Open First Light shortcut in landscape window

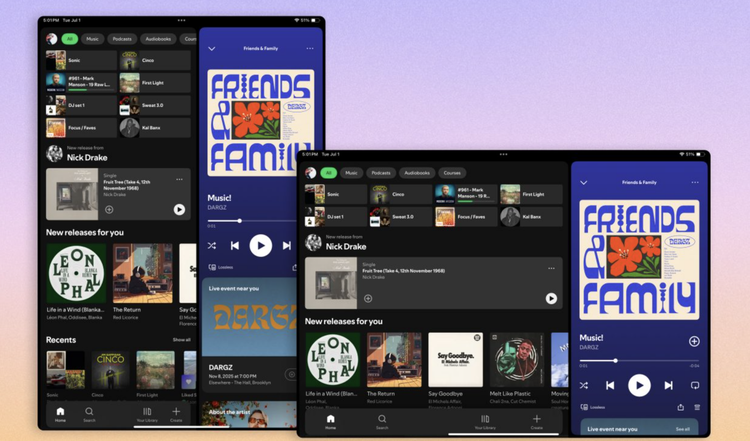531,194
